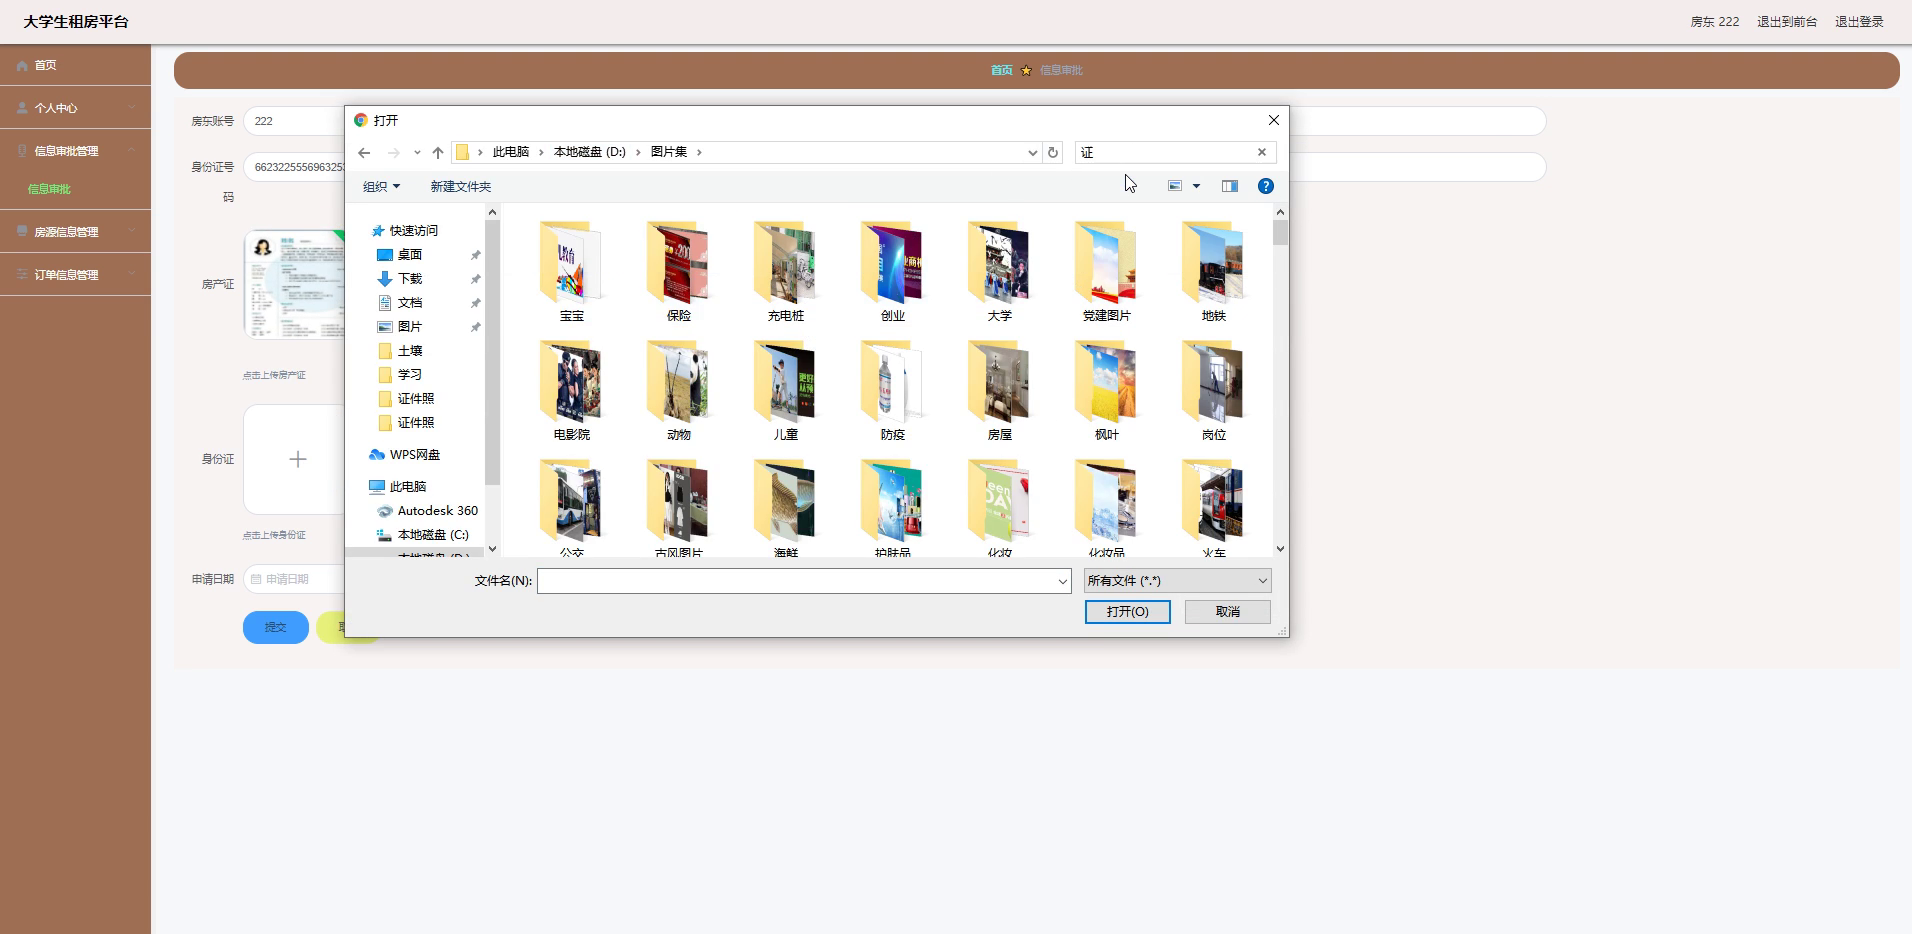Select 图片 in navigation pane
Screen dimensions: 1912x934
[410, 327]
